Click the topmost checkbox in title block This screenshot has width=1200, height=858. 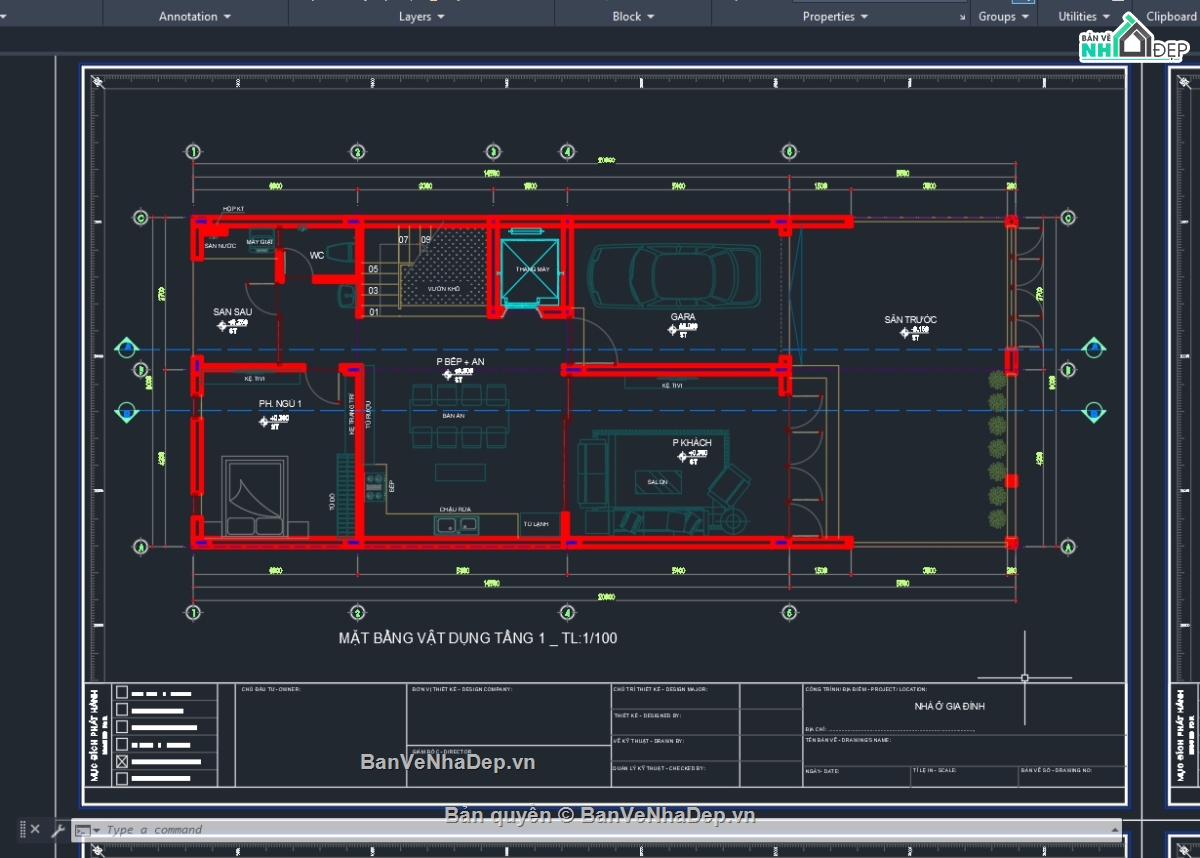click(122, 692)
